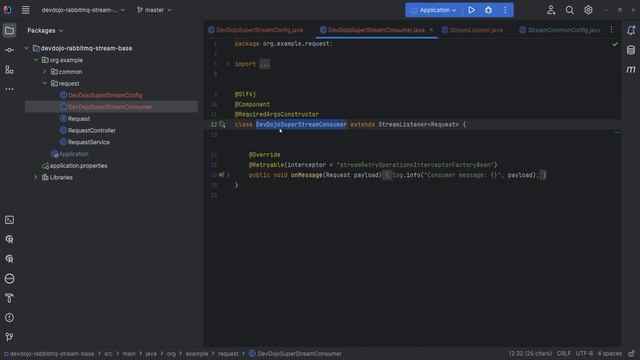Open IDE settings gear
Viewport: 640px width, 360px height.
[x=588, y=10]
